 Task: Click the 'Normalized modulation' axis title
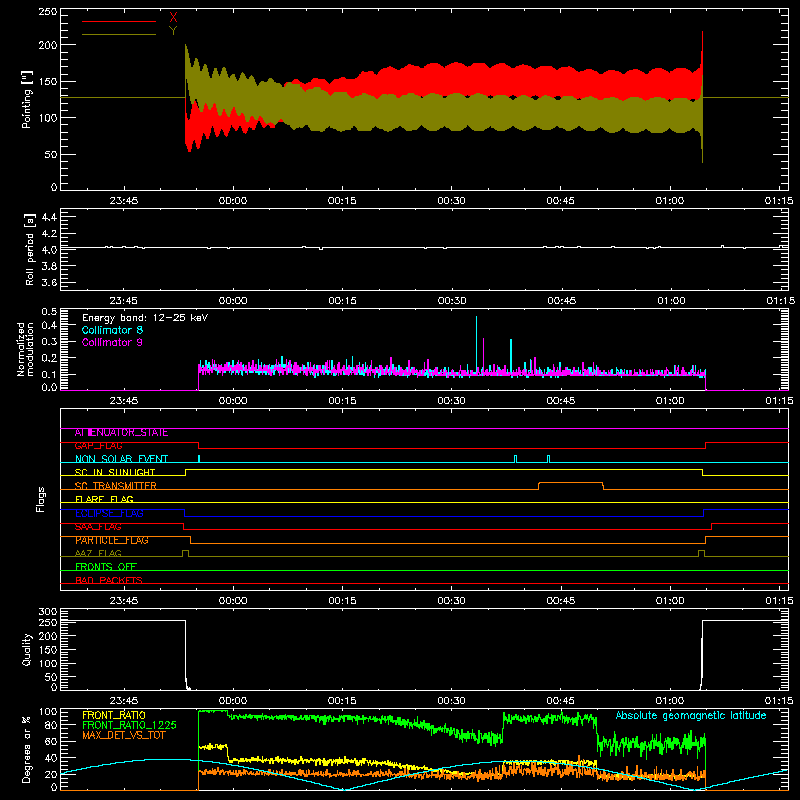[24, 349]
